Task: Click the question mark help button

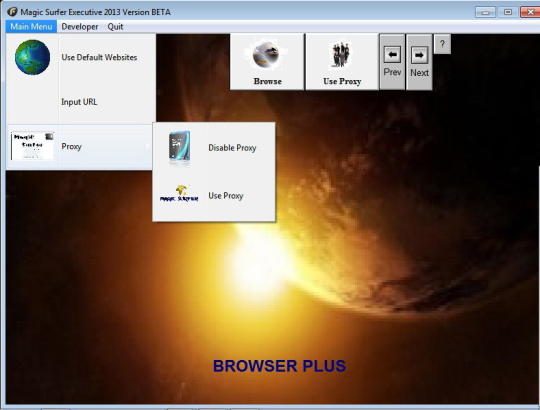Action: click(442, 44)
